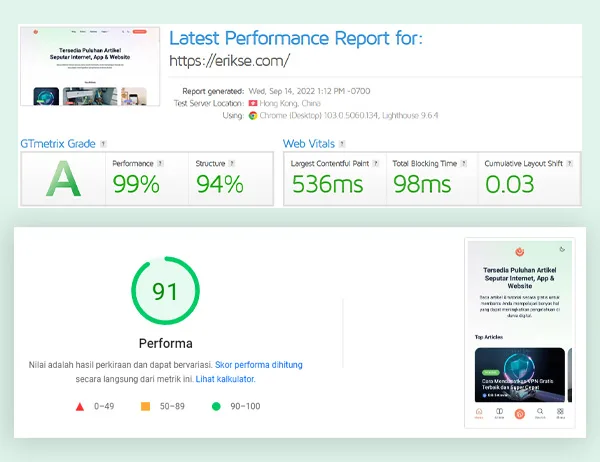Viewport: 600px width, 462px height.
Task: Tap the Home tab in mobile bottom navigation
Action: coord(479,412)
